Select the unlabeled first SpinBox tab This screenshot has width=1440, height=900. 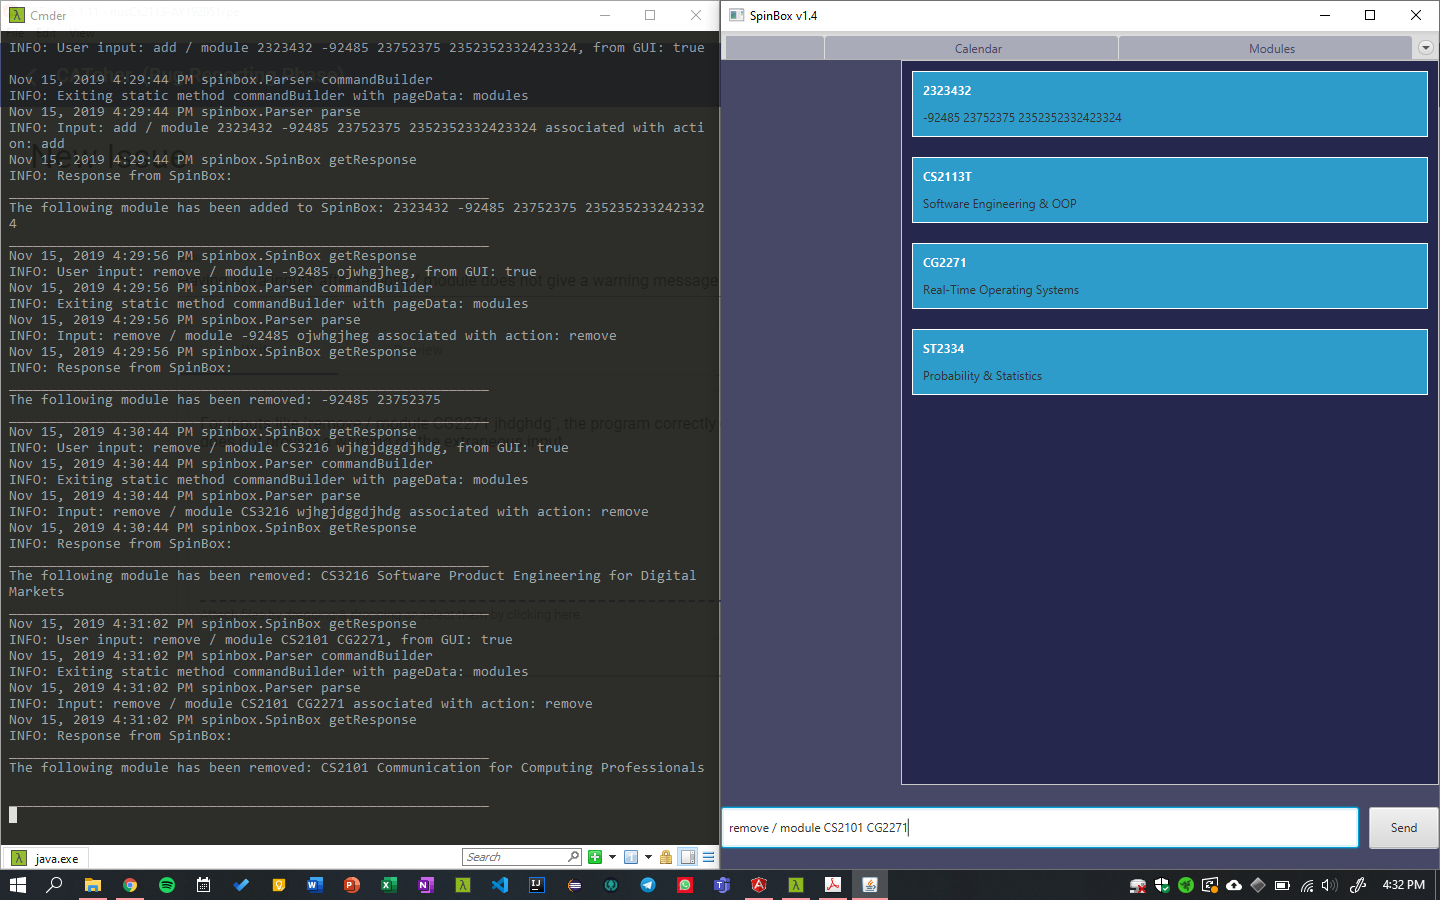click(x=774, y=48)
